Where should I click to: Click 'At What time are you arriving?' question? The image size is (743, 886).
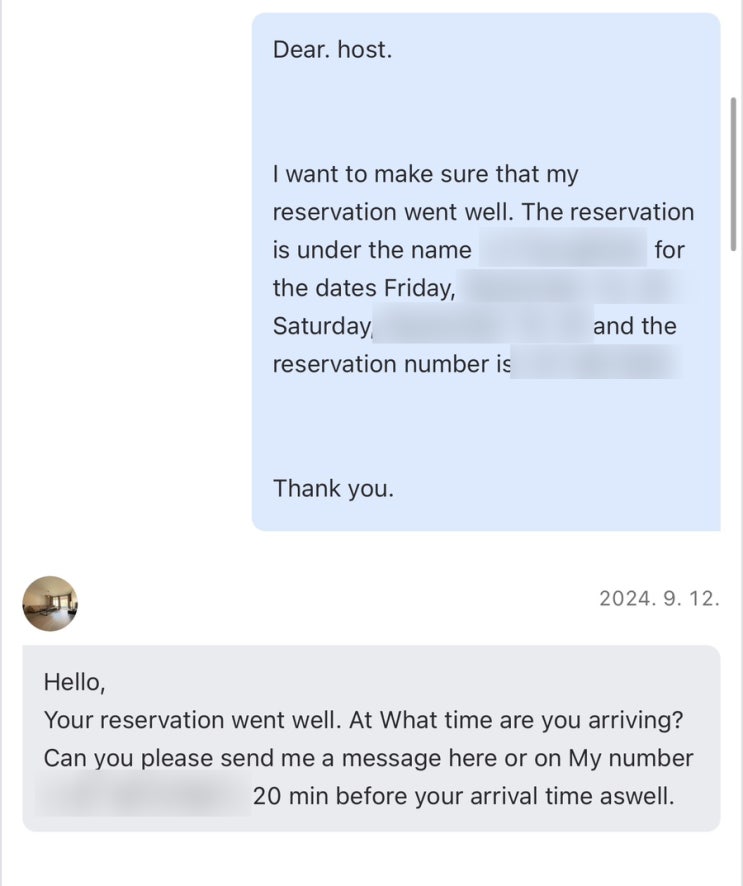coord(516,720)
